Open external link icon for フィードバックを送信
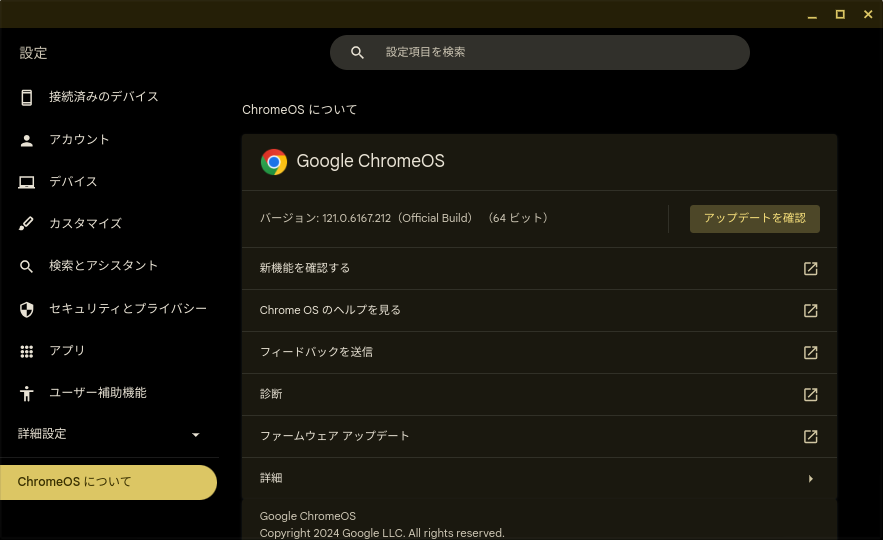The height and width of the screenshot is (540, 883). (810, 352)
